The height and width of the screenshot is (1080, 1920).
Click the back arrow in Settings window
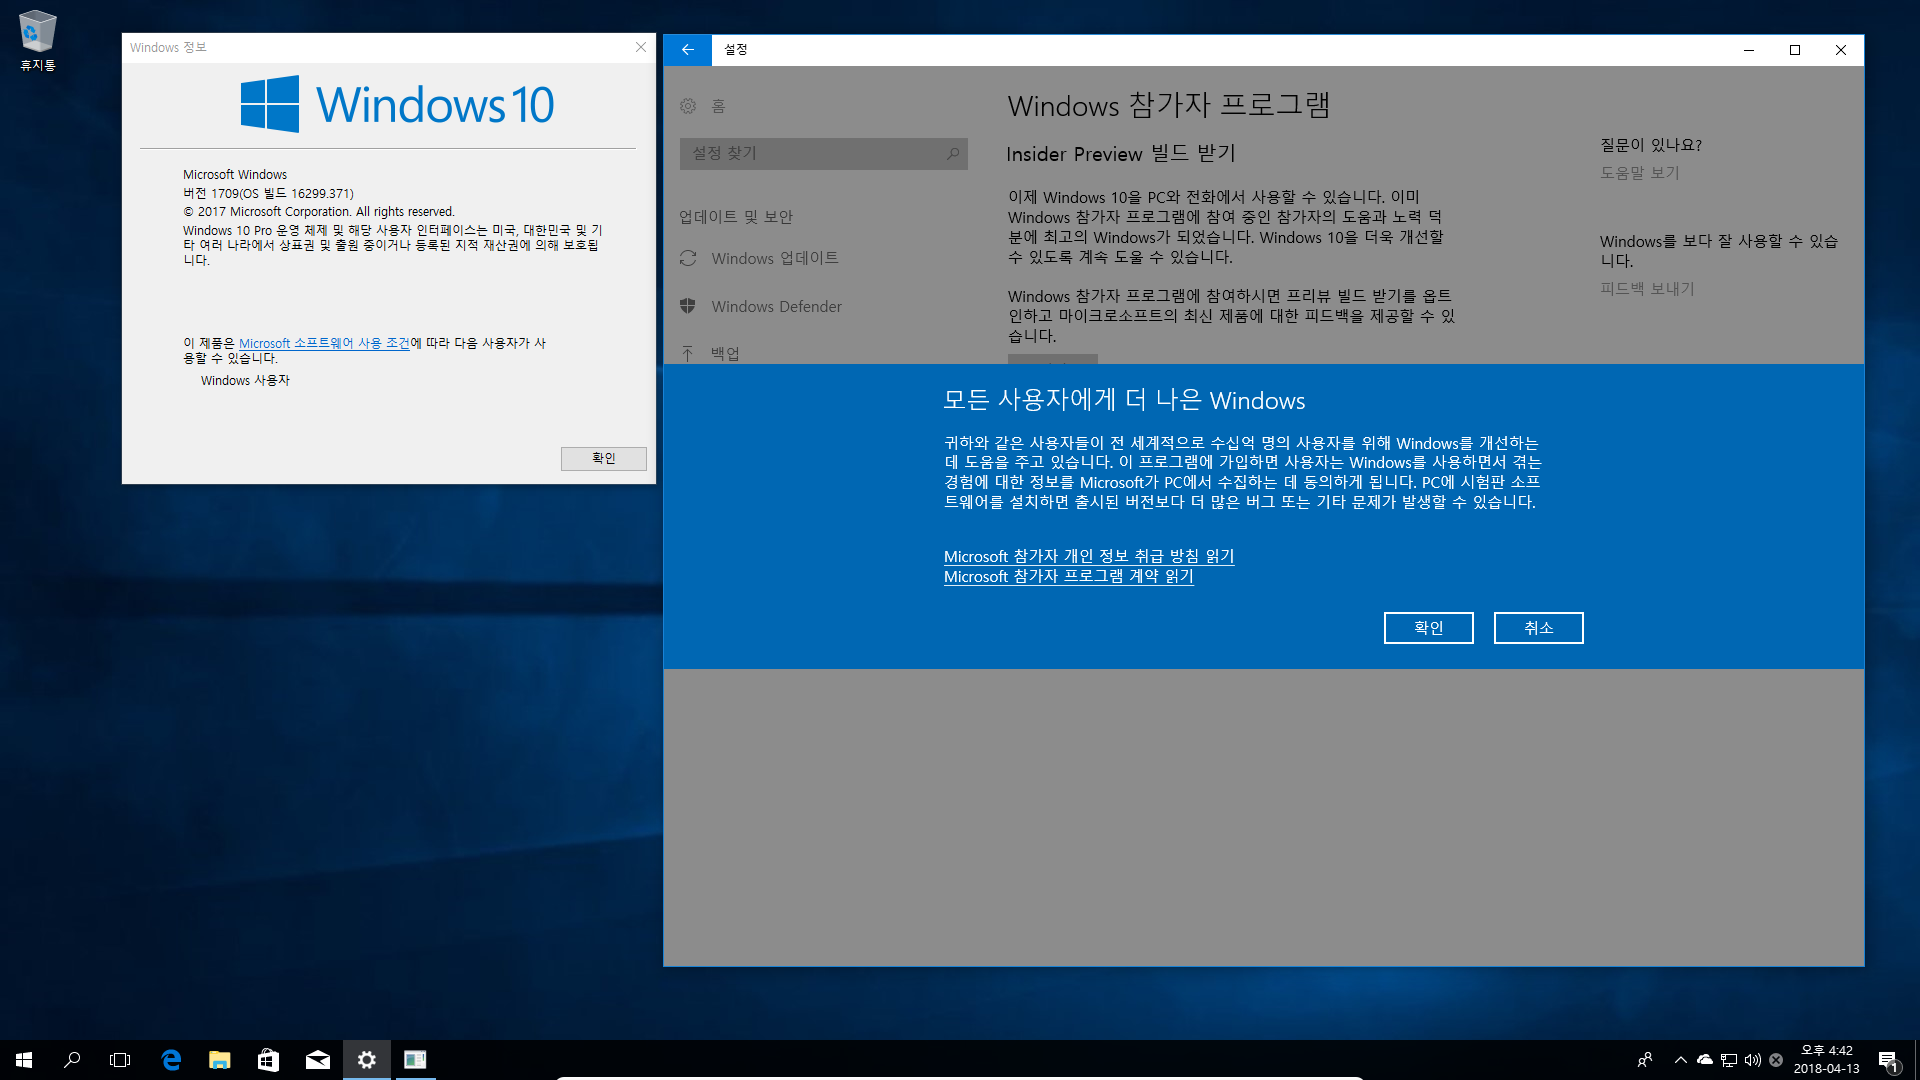click(688, 49)
